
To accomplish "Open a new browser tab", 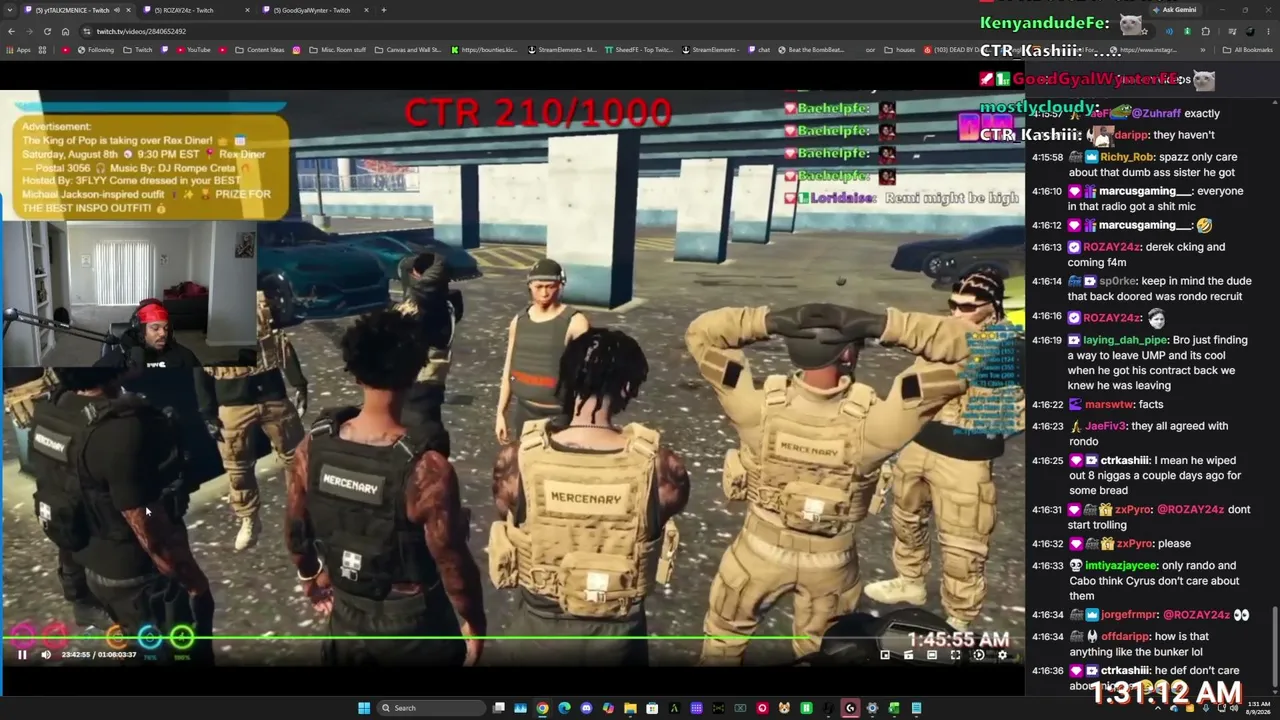I will [384, 10].
